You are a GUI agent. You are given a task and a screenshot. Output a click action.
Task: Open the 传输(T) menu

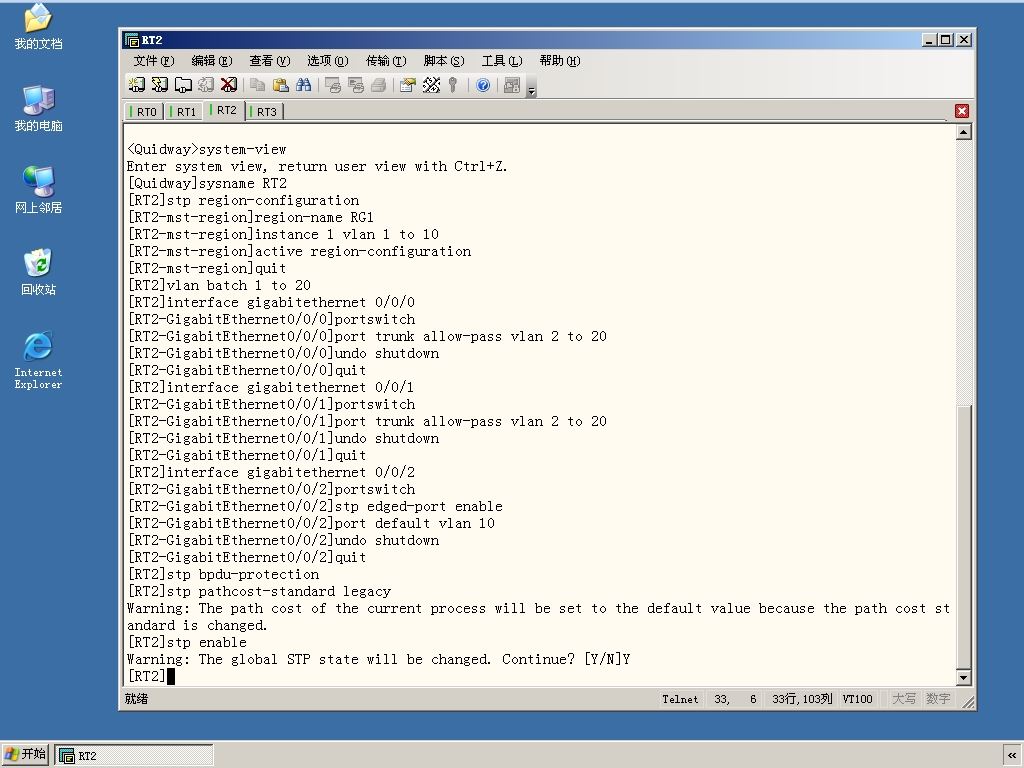386,61
